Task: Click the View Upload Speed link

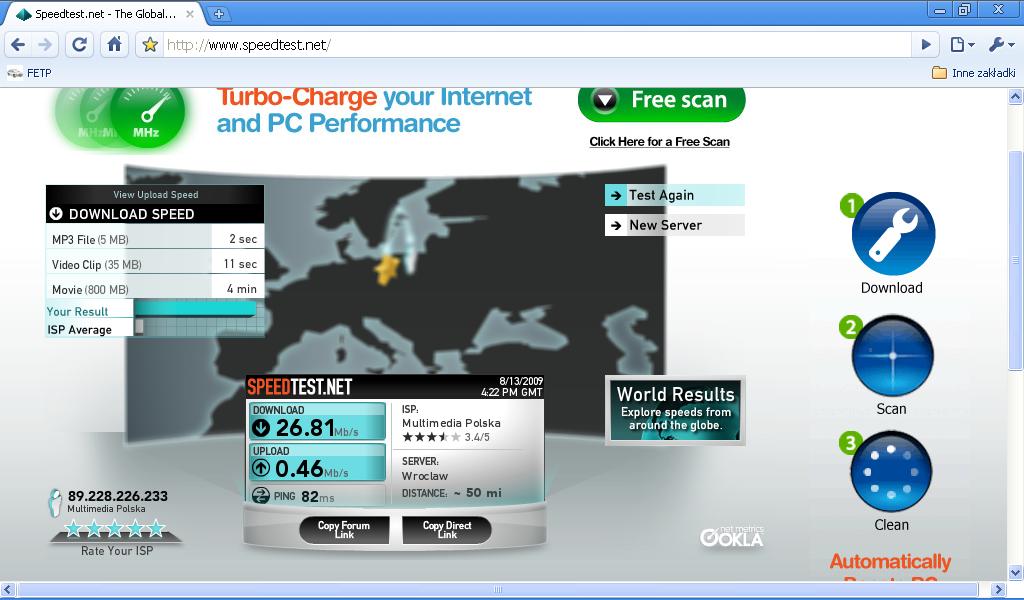Action: [155, 195]
